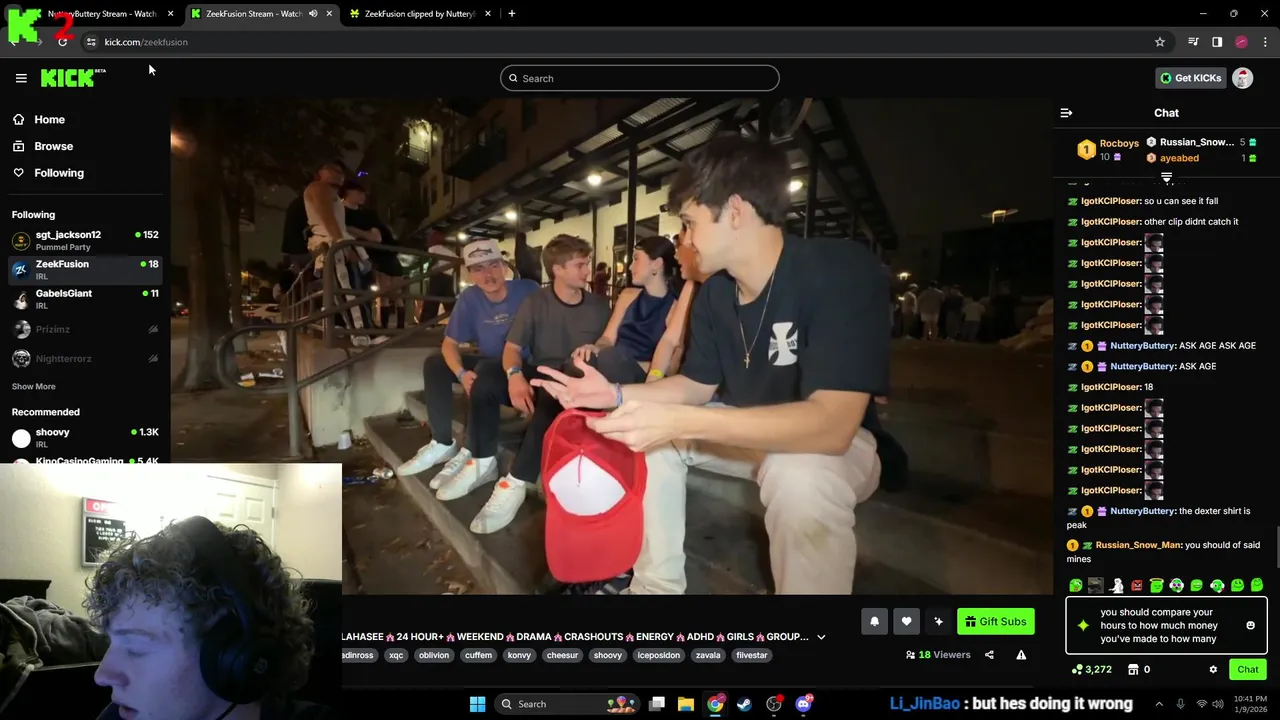Open Steam from taskbar
1280x720 pixels.
coord(744,704)
